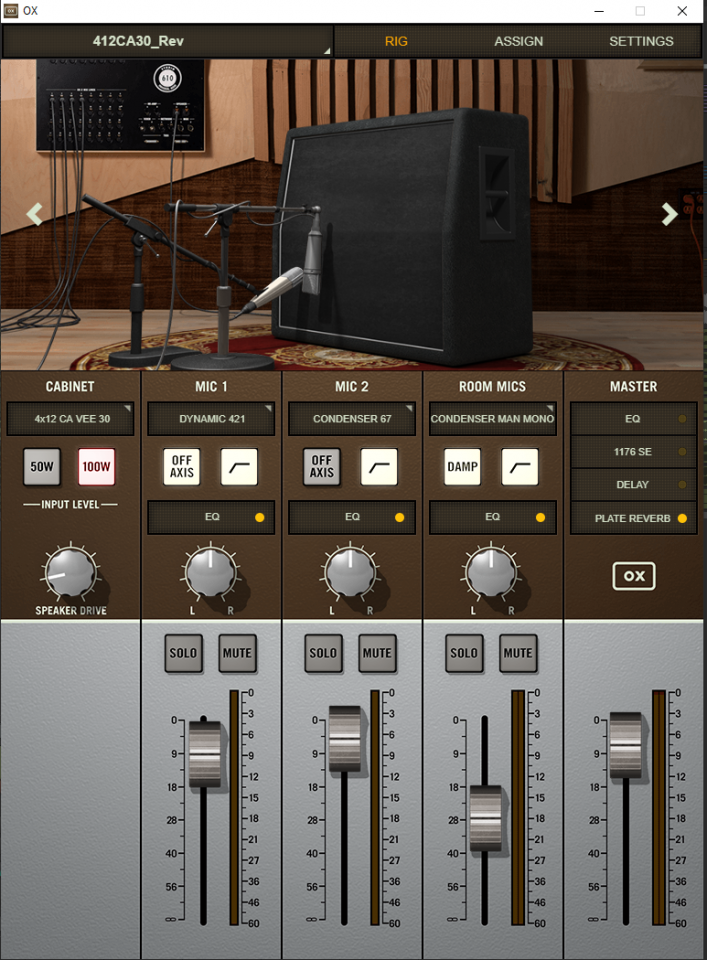Switch to the RIG tab

click(396, 41)
